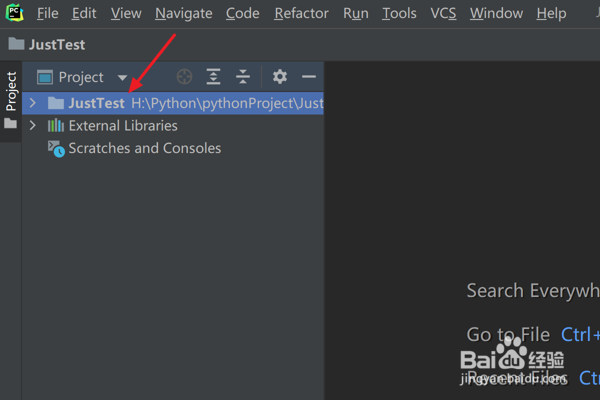
Task: Open Project panel gear settings
Action: tap(280, 77)
